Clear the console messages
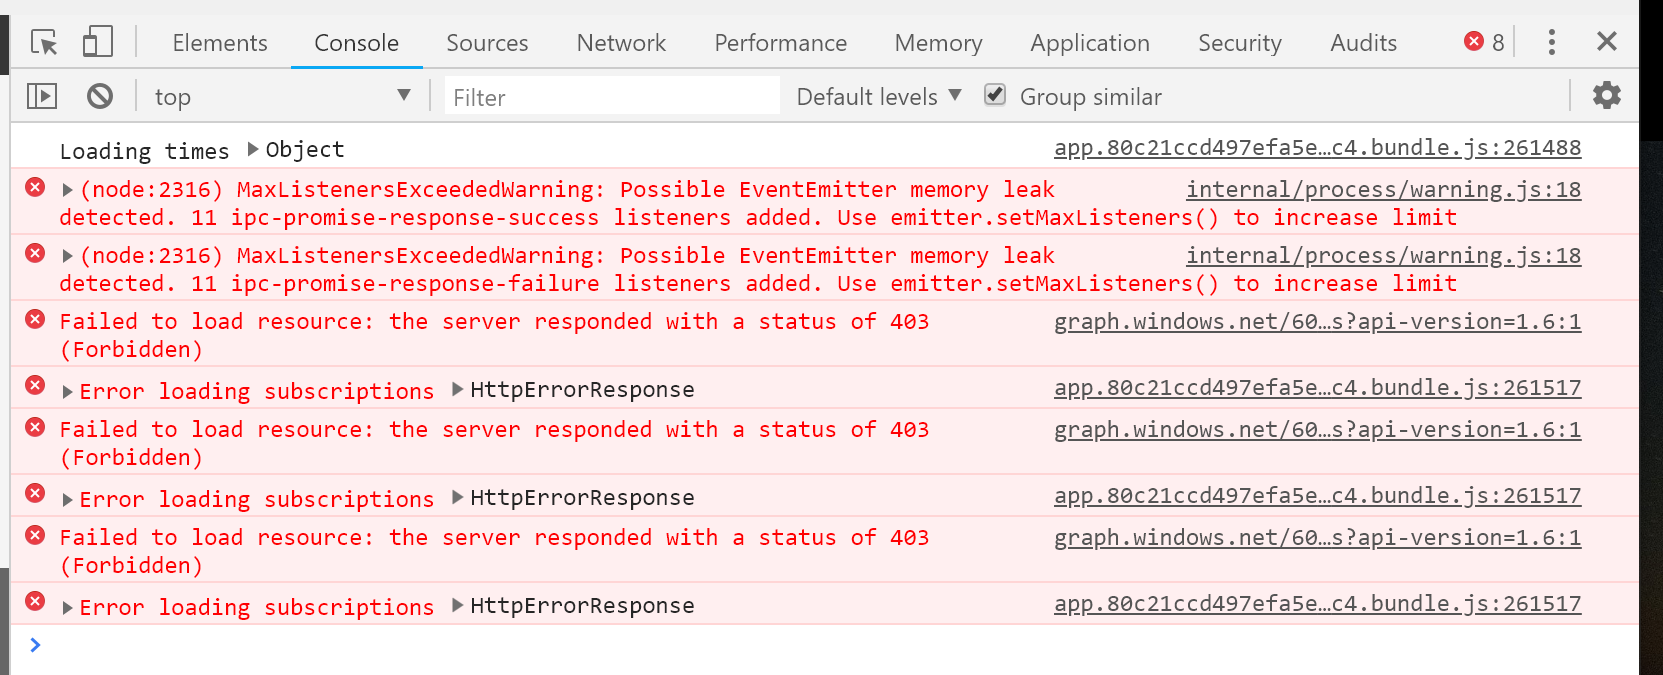Image resolution: width=1663 pixels, height=675 pixels. pos(98,95)
